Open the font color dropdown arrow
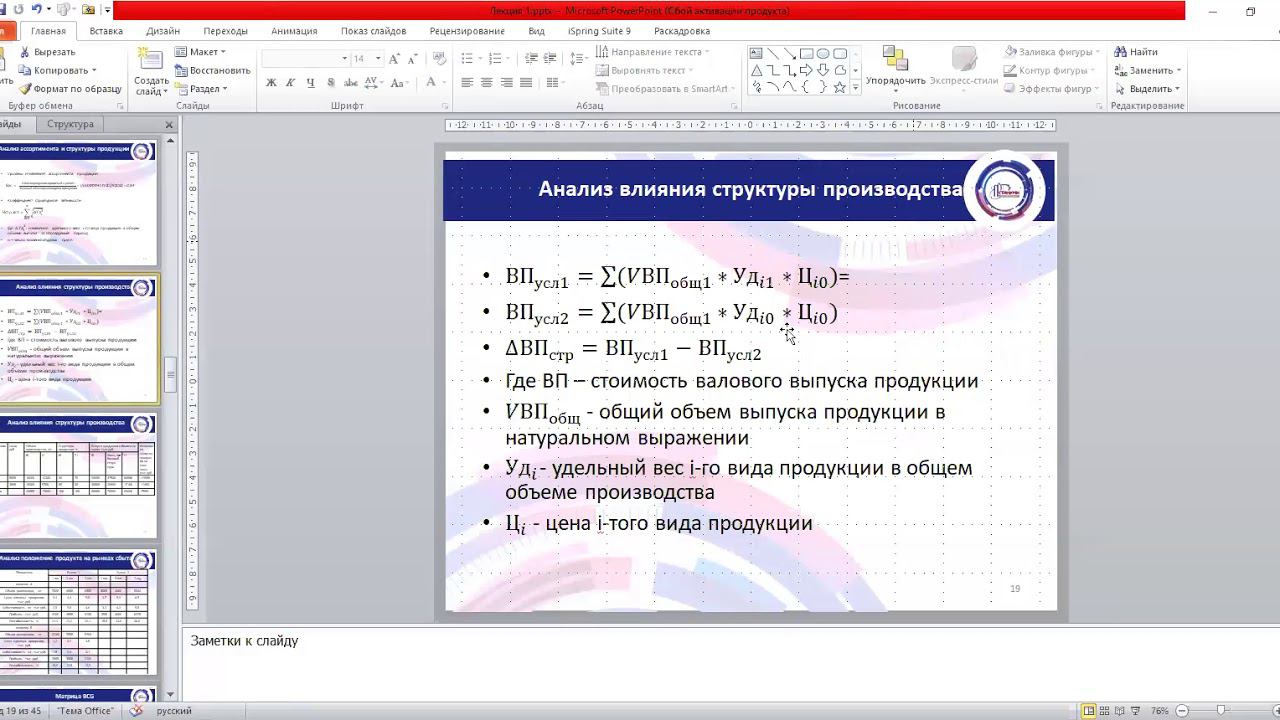This screenshot has height=720, width=1280. [x=443, y=83]
